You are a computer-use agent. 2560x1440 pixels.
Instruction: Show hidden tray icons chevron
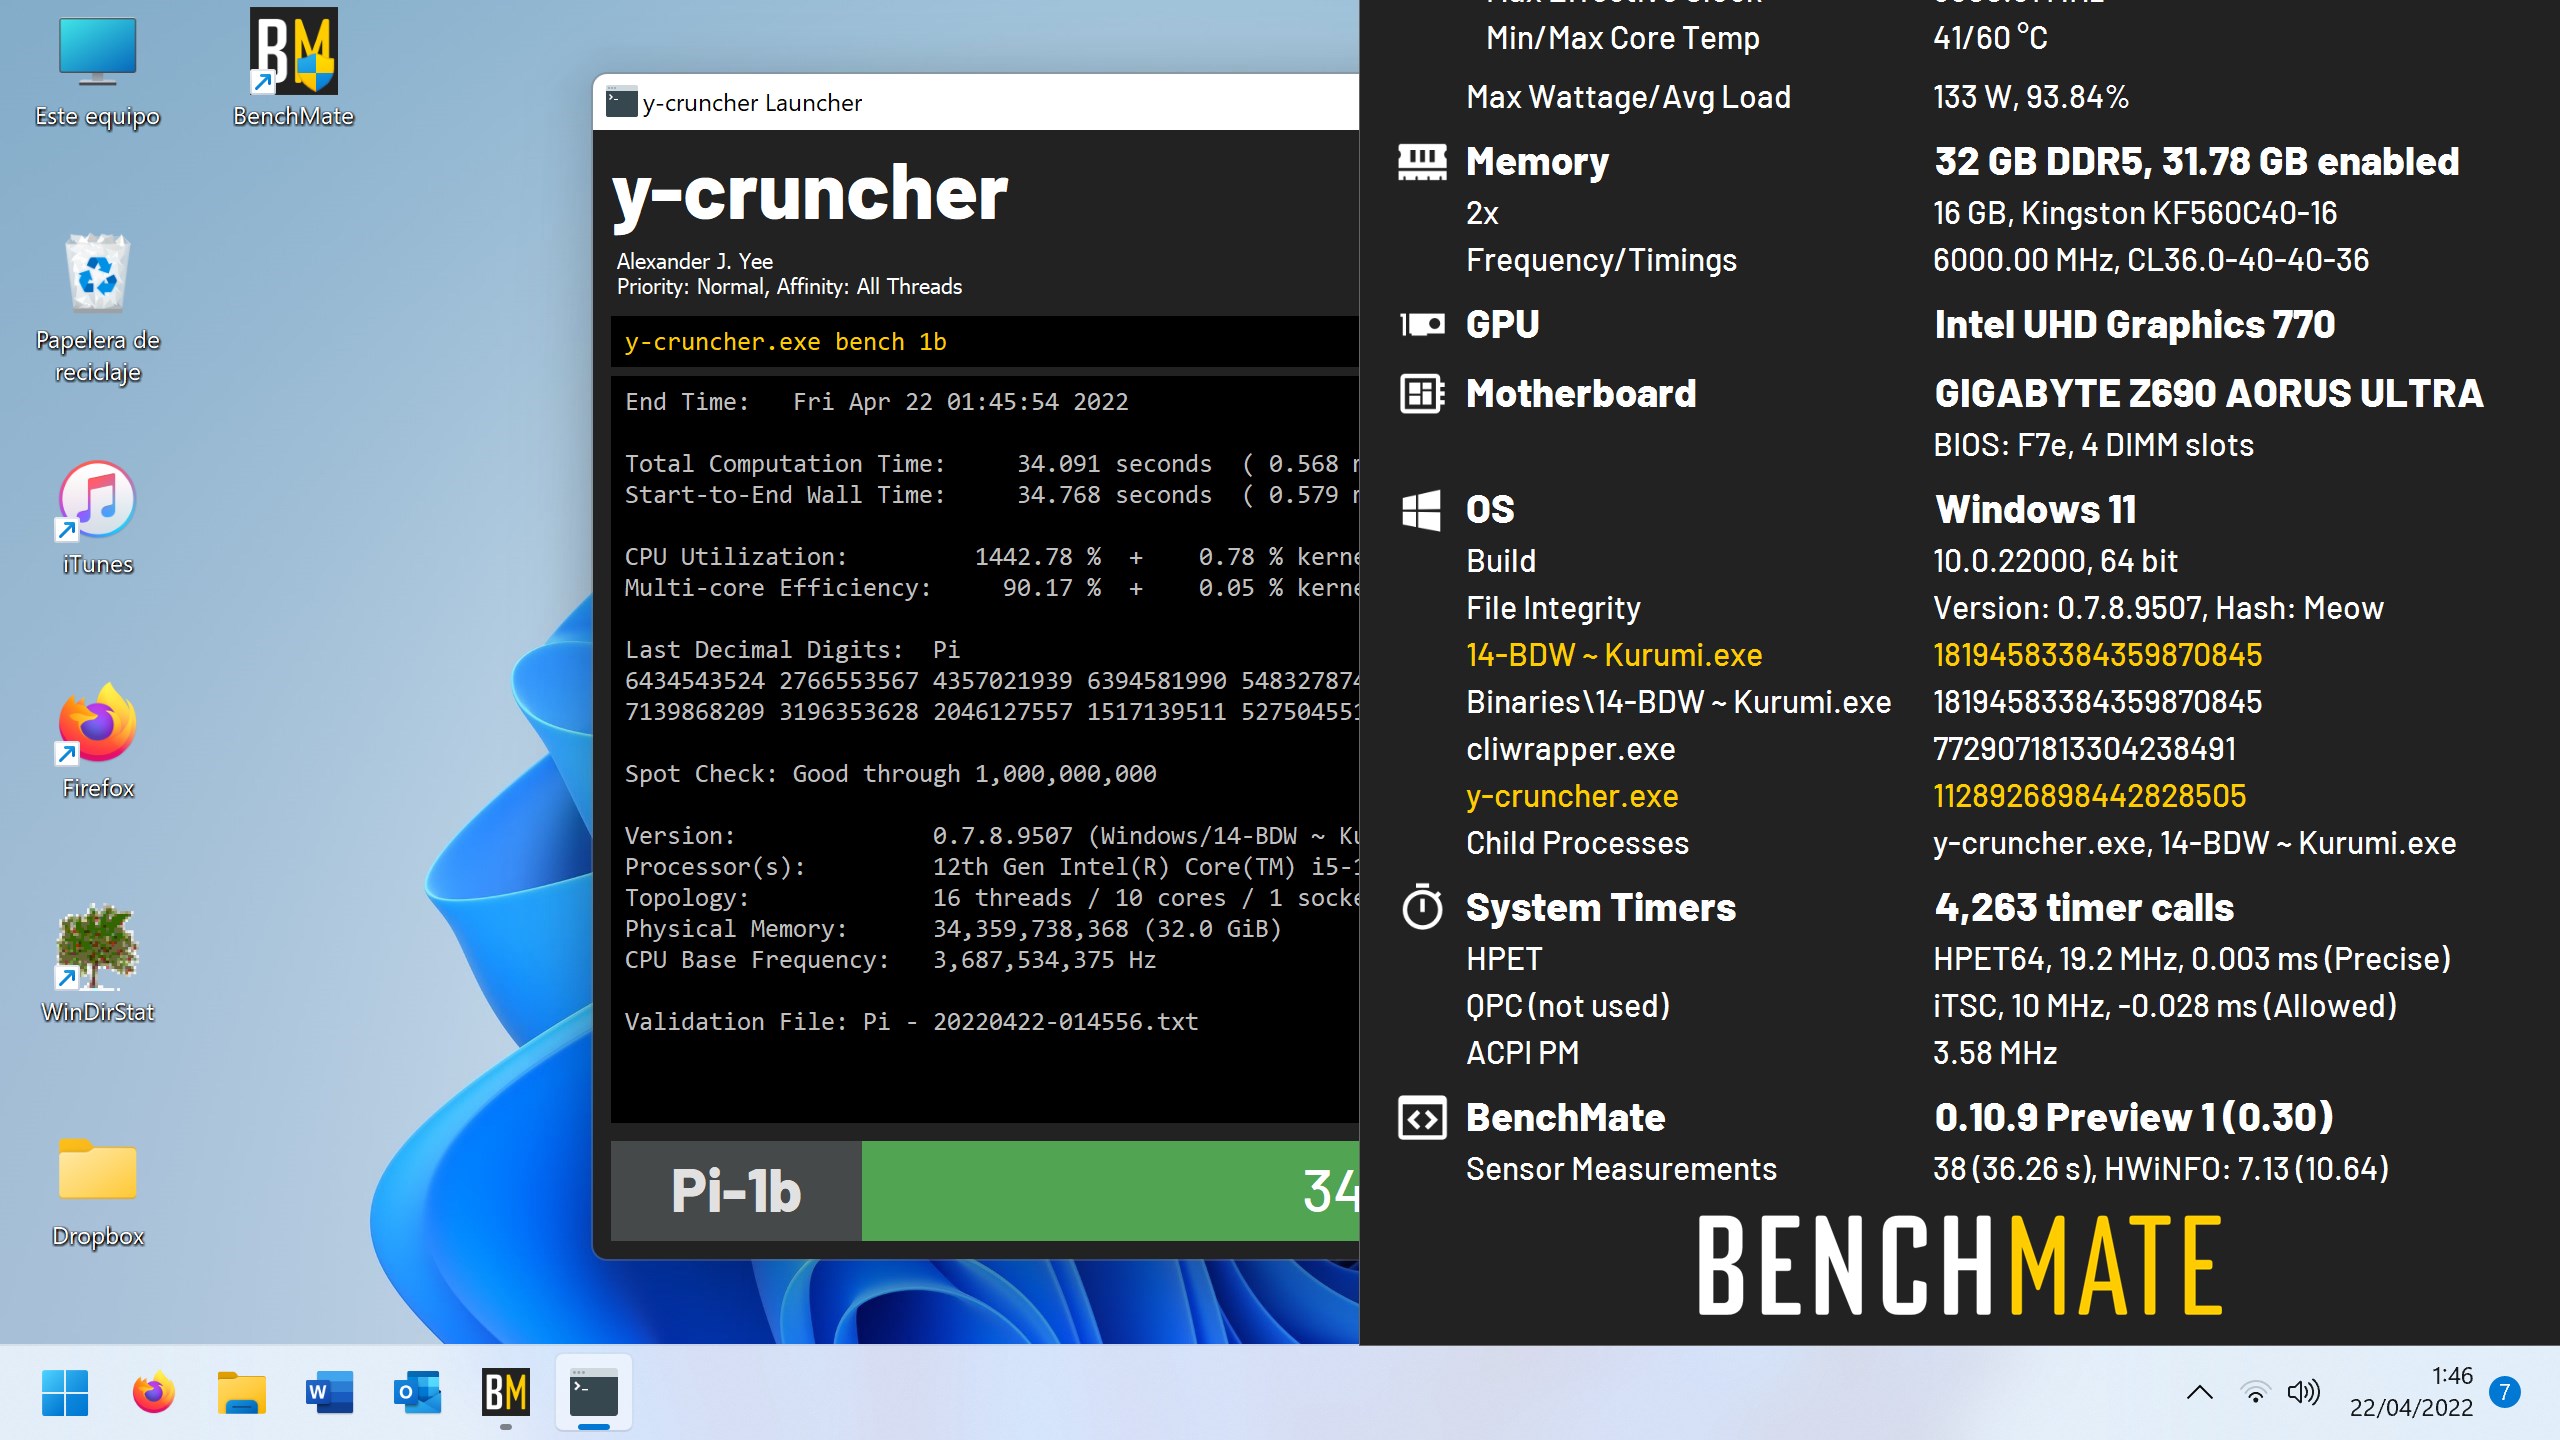pyautogui.click(x=2199, y=1392)
